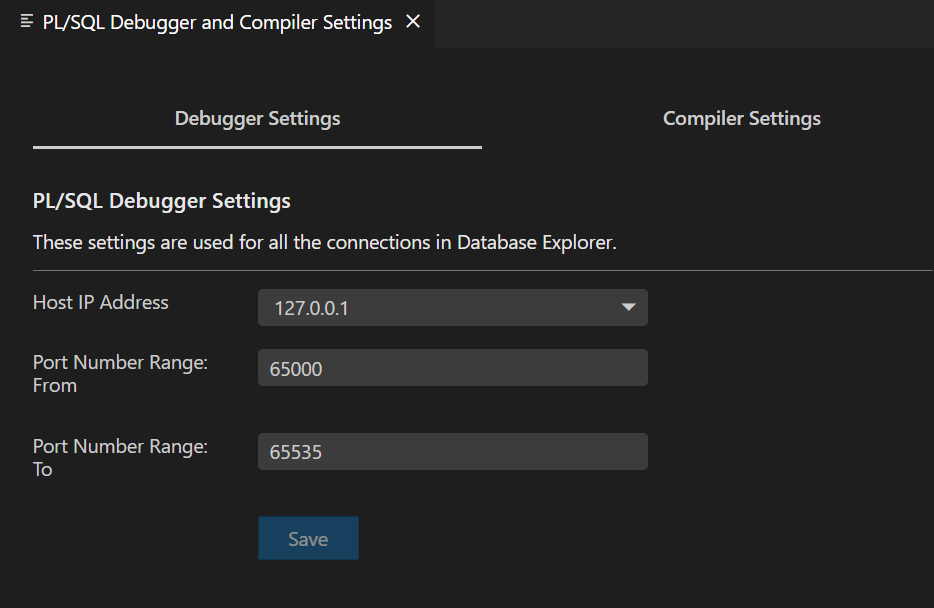Click the Port Number Range From field
The width and height of the screenshot is (934, 608).
click(452, 368)
